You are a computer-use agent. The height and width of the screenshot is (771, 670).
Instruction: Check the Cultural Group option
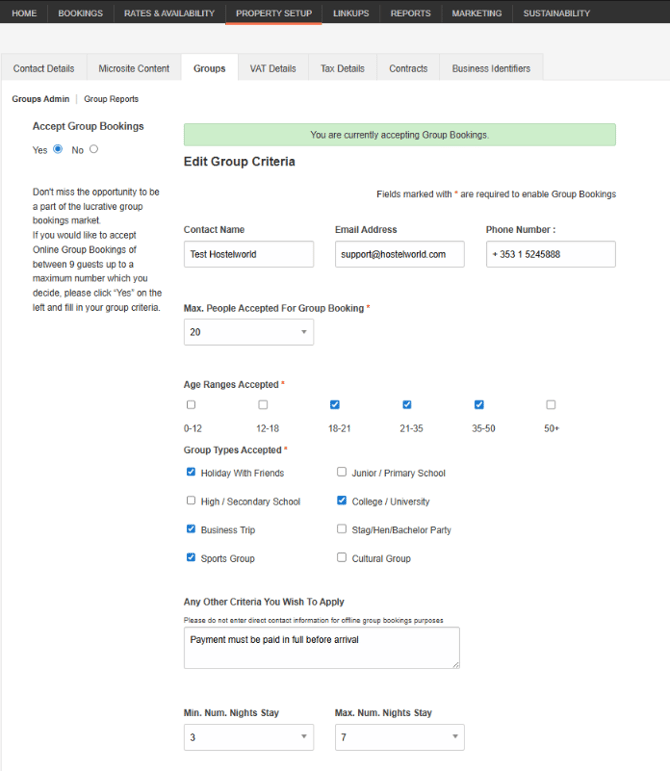(342, 558)
